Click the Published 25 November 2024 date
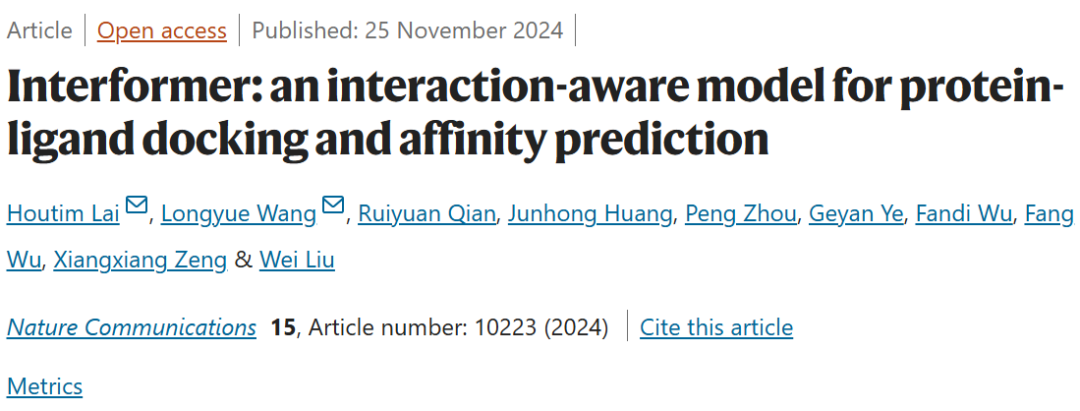 [408, 31]
